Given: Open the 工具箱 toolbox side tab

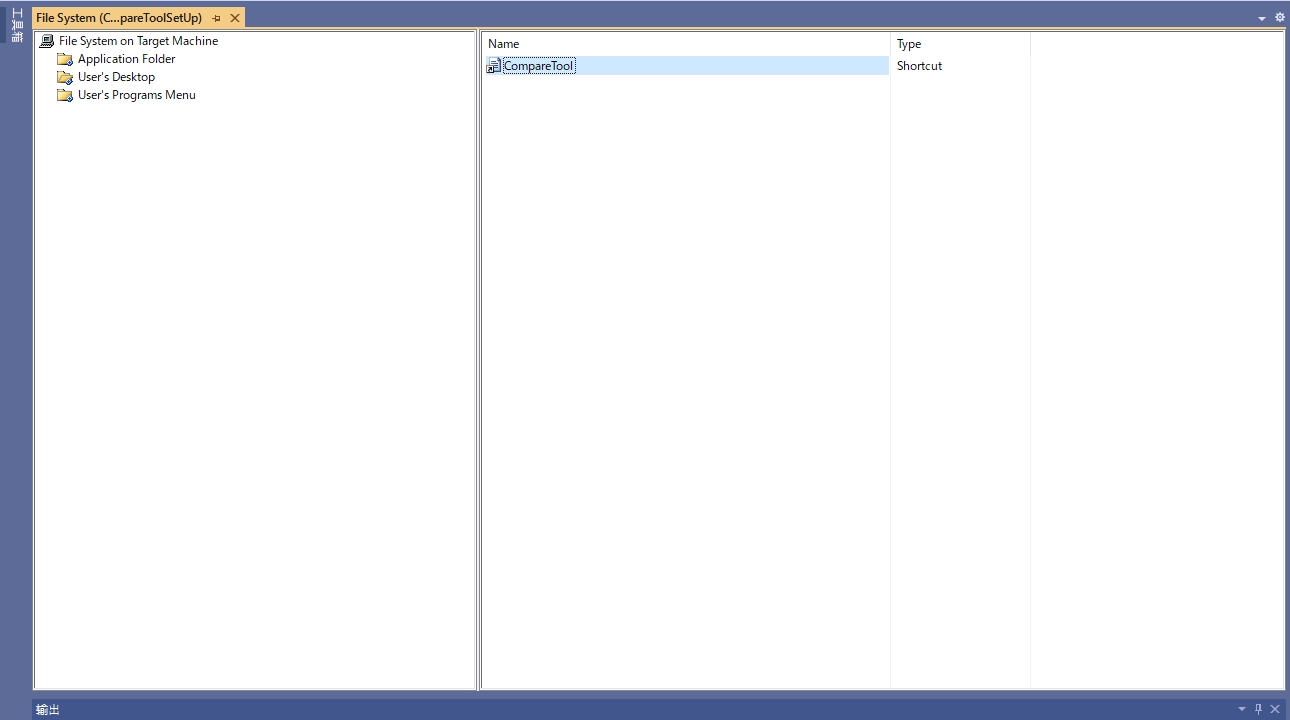Looking at the screenshot, I should (x=17, y=25).
